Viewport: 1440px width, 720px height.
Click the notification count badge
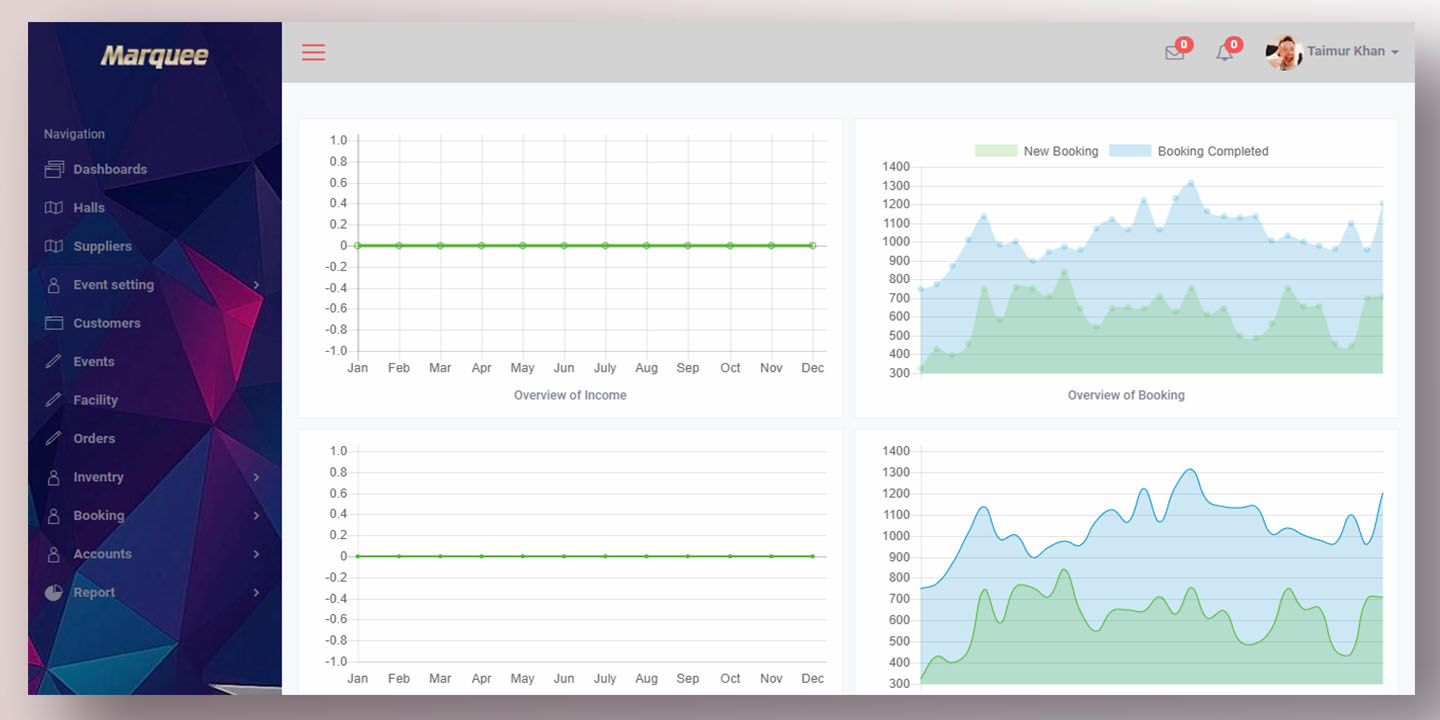tap(1234, 44)
